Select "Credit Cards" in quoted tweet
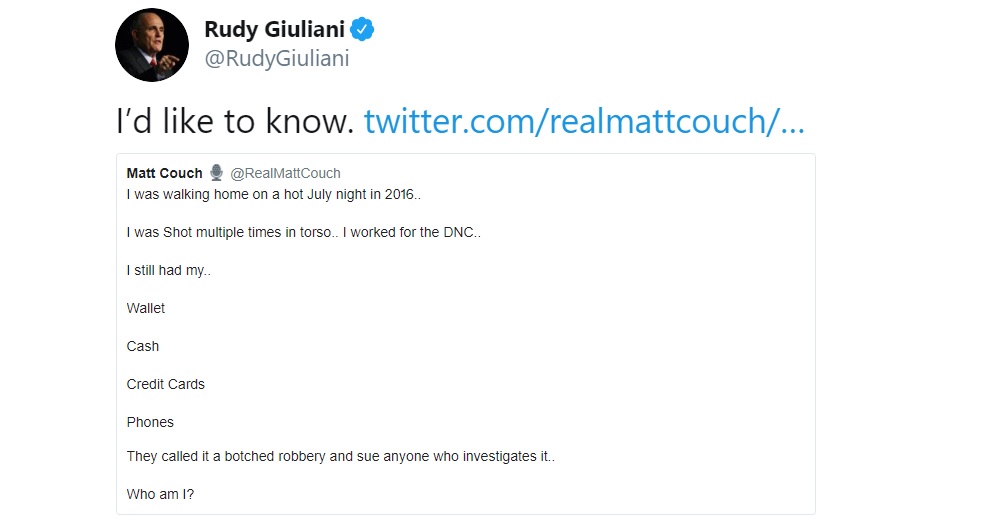The width and height of the screenshot is (1000, 526). 166,384
